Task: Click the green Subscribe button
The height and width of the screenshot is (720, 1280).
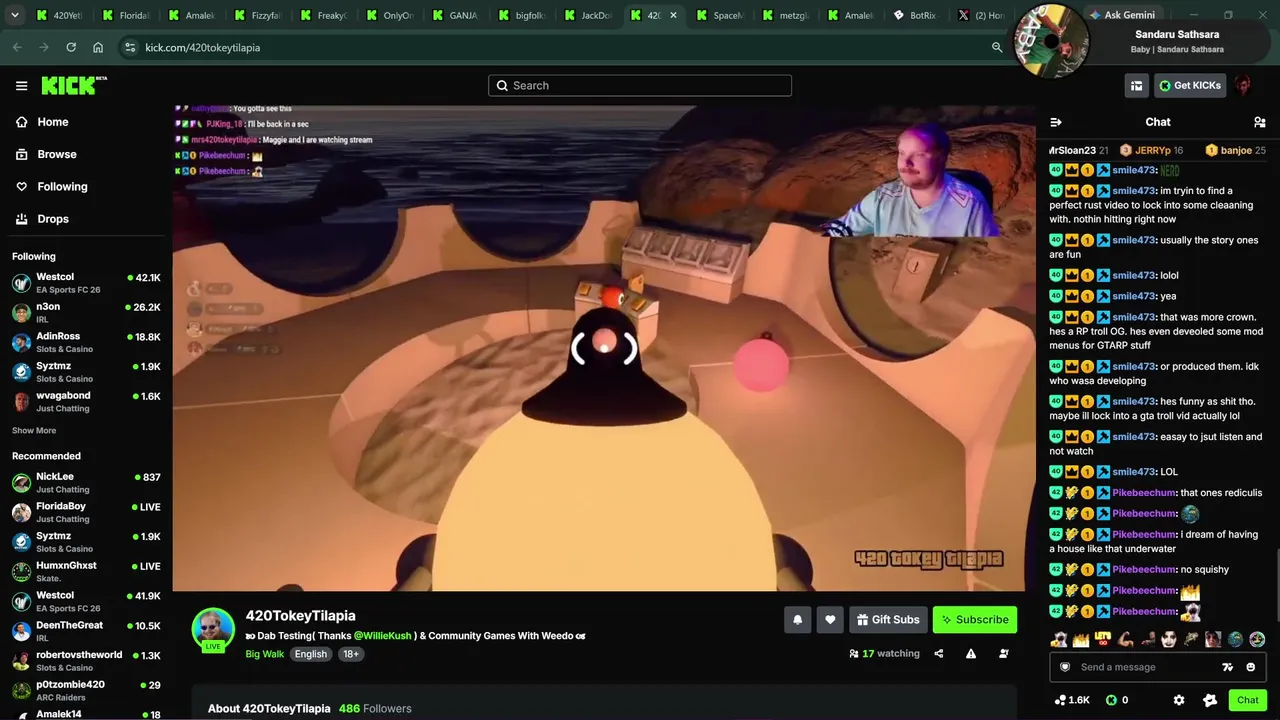Action: [x=975, y=620]
